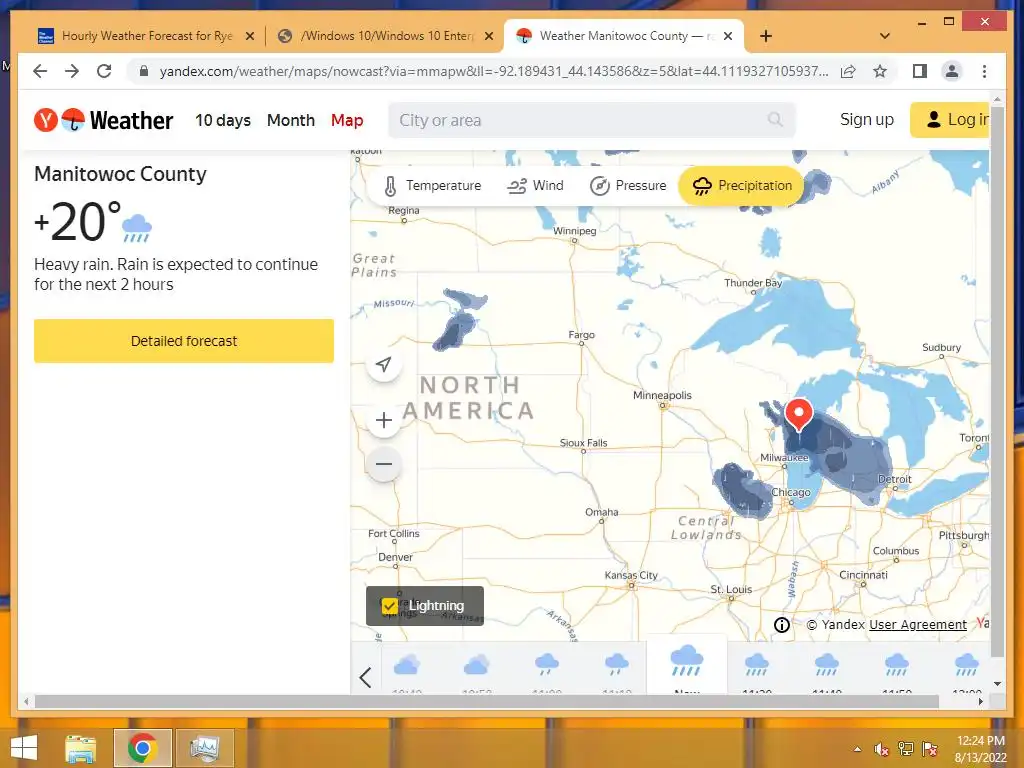Click the Winnipeg label on map
Image resolution: width=1024 pixels, height=768 pixels.
(x=575, y=231)
